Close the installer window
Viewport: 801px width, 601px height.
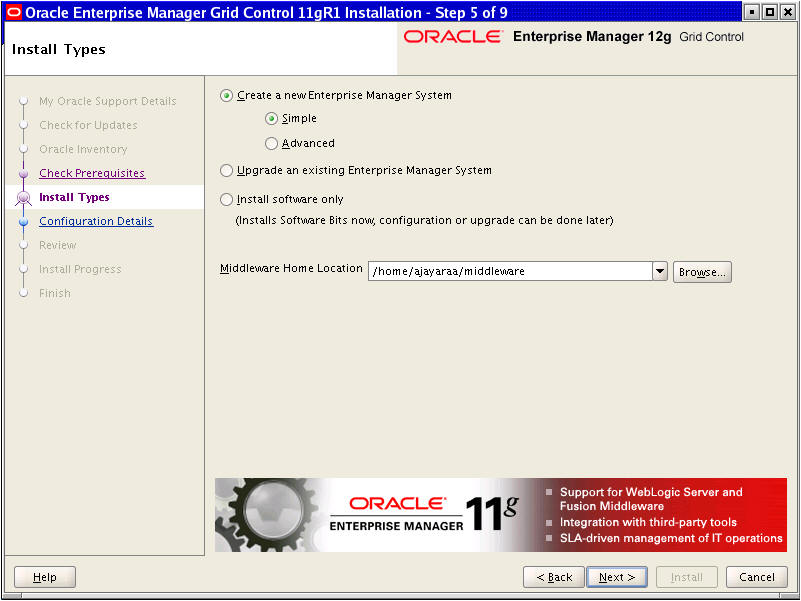click(788, 12)
